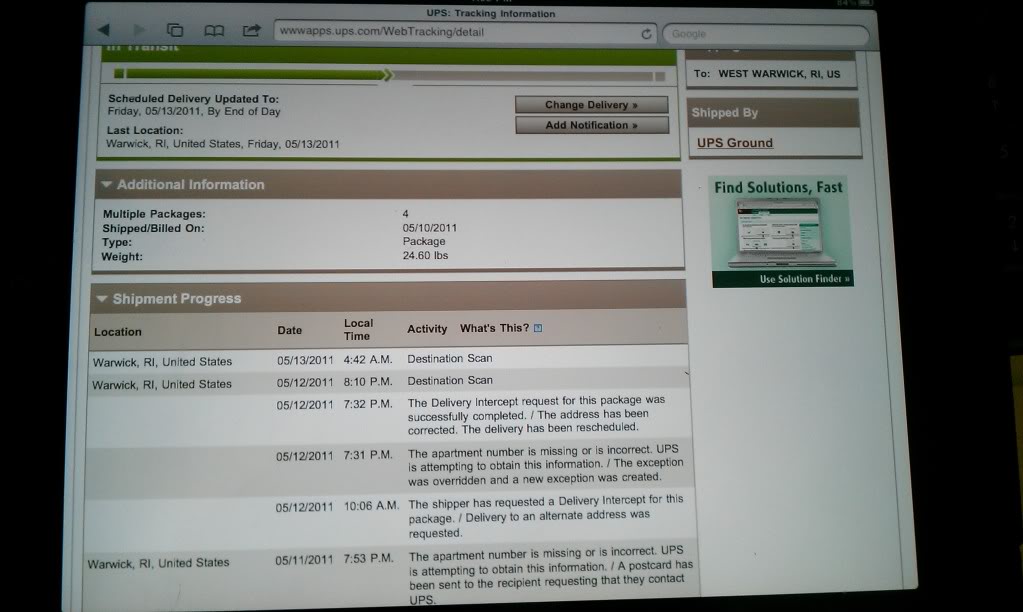
Task: Click the 05/13/2011 date in first row
Action: (305, 360)
